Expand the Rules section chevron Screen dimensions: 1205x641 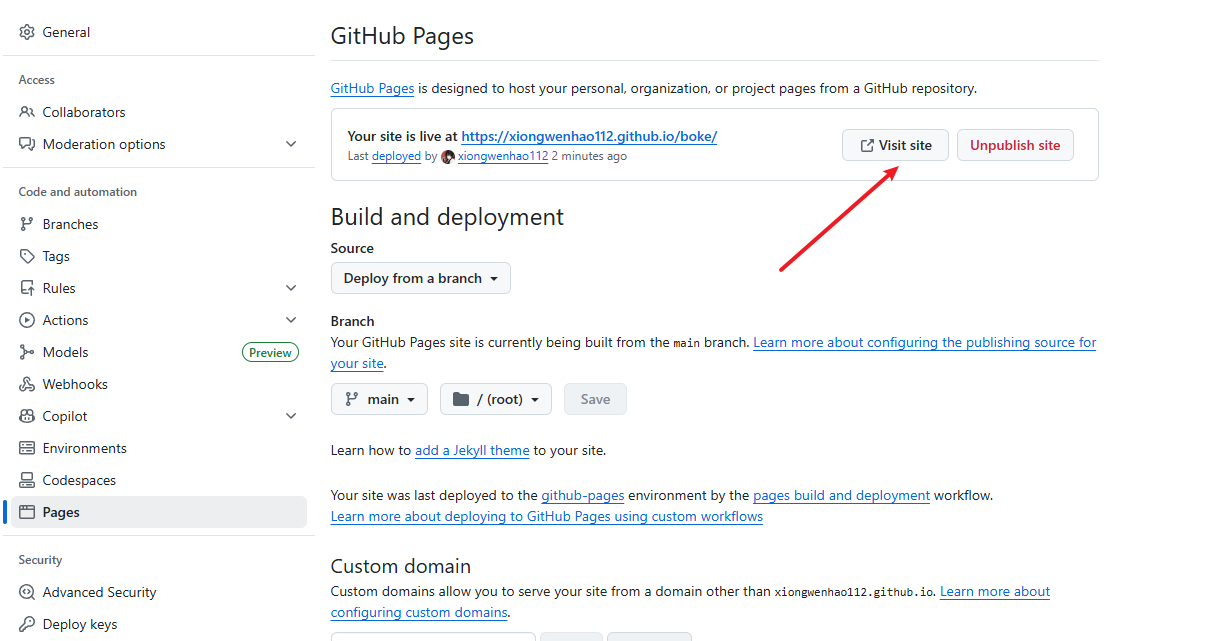tap(291, 288)
